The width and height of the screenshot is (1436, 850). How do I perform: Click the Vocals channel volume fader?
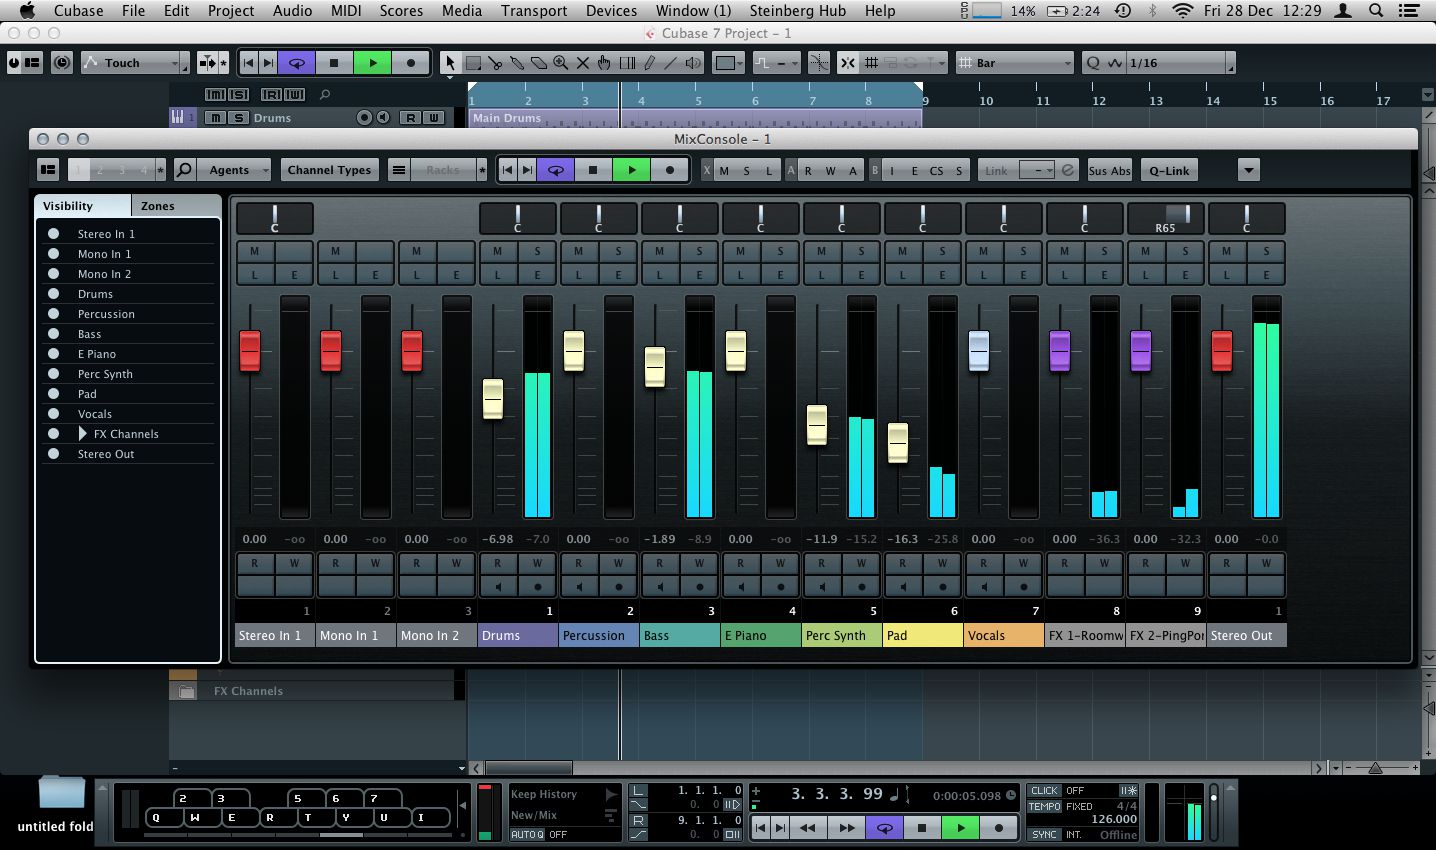979,351
